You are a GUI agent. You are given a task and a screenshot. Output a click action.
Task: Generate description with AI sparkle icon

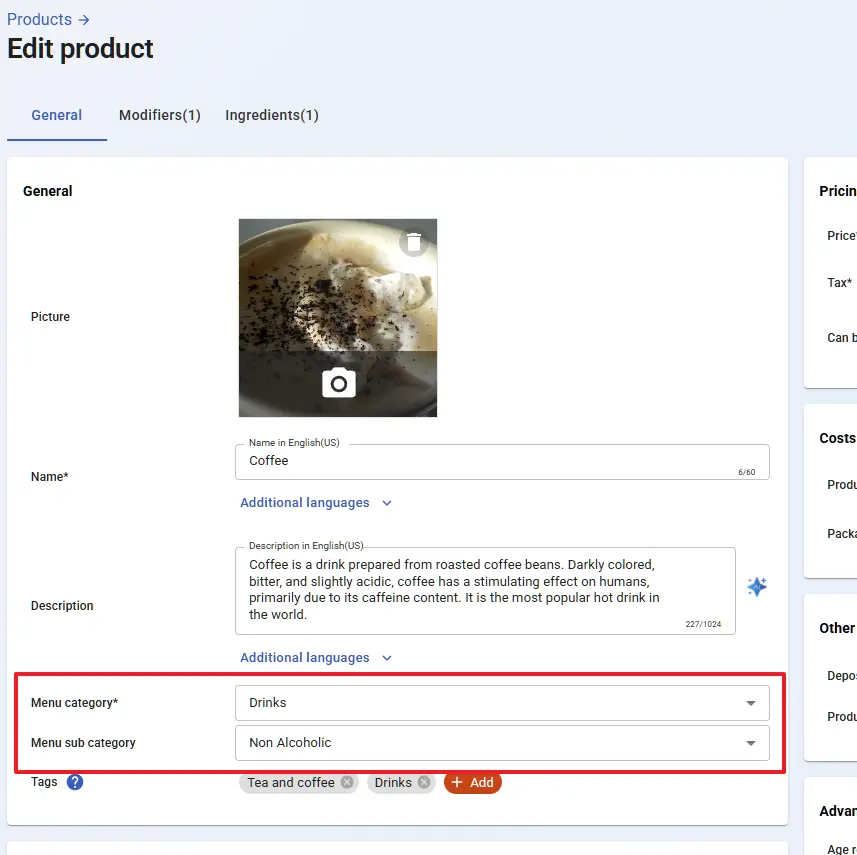click(x=757, y=587)
